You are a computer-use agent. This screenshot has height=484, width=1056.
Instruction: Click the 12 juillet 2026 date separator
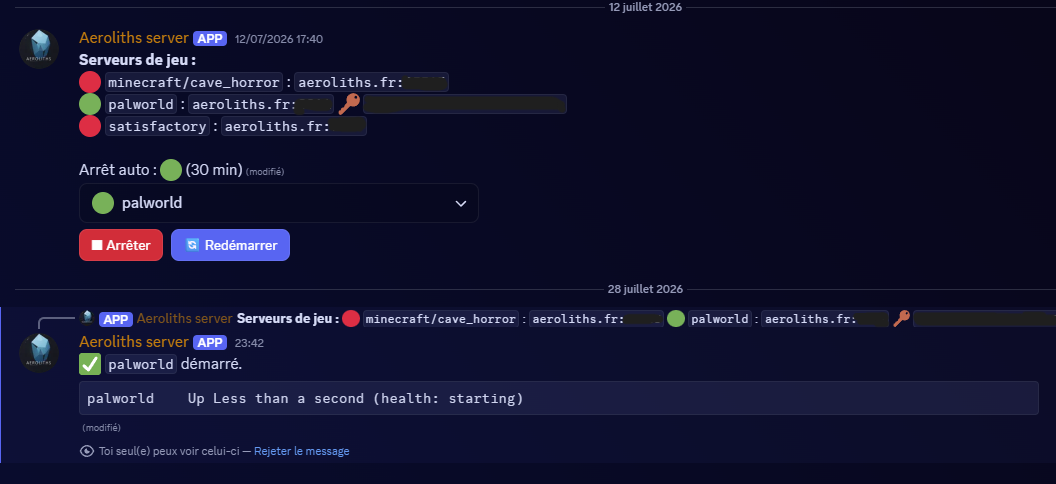(645, 7)
